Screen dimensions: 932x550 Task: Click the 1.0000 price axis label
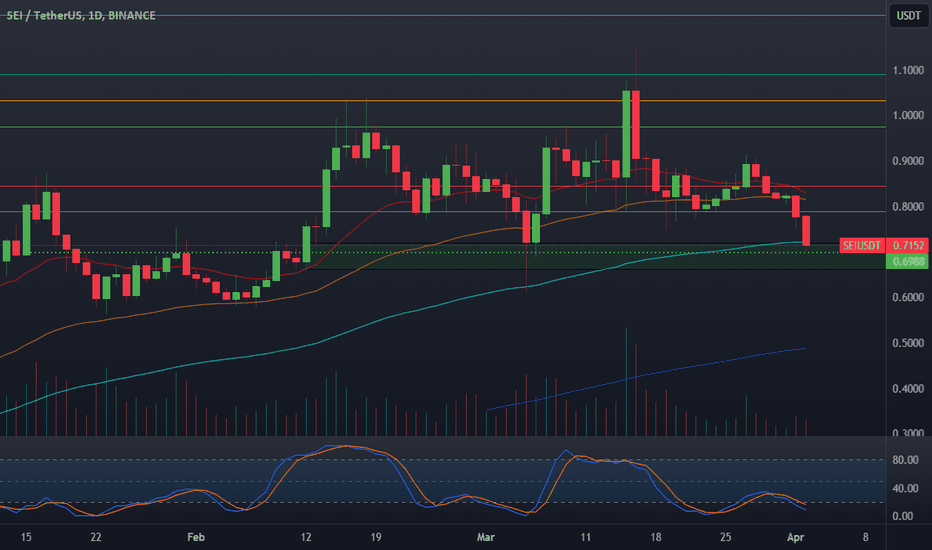click(x=908, y=115)
